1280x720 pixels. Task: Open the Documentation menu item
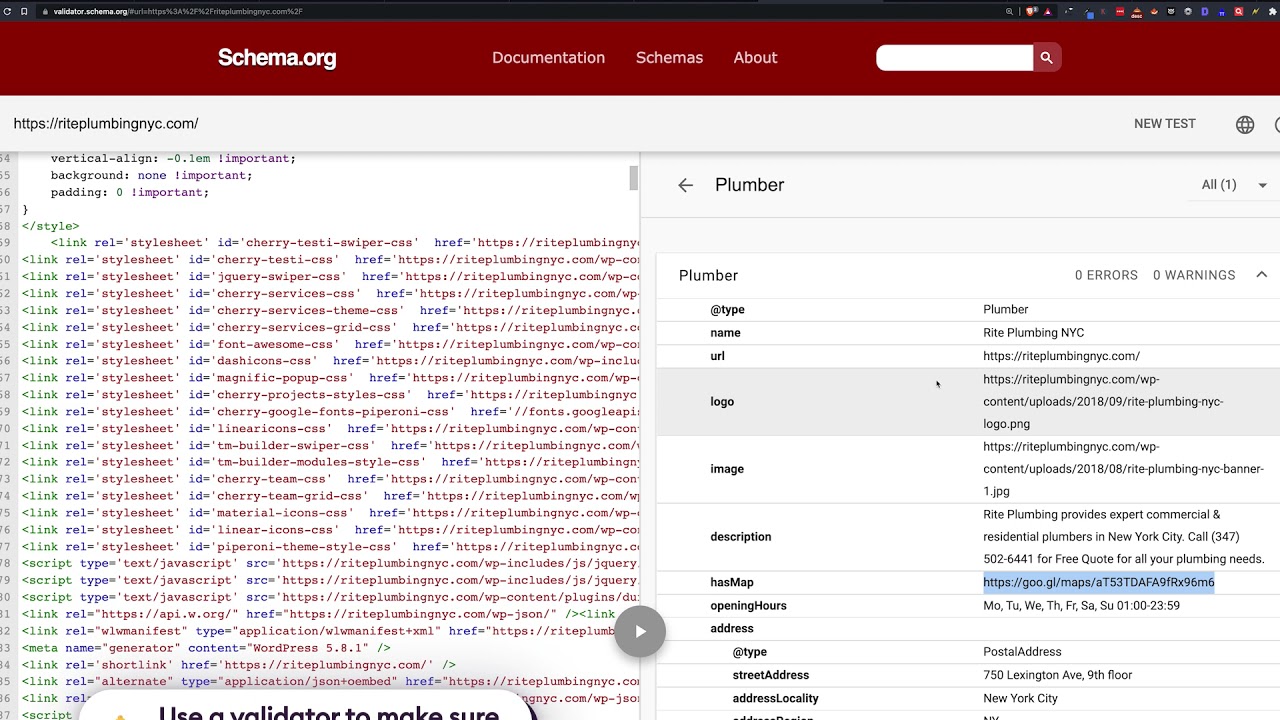pos(548,58)
